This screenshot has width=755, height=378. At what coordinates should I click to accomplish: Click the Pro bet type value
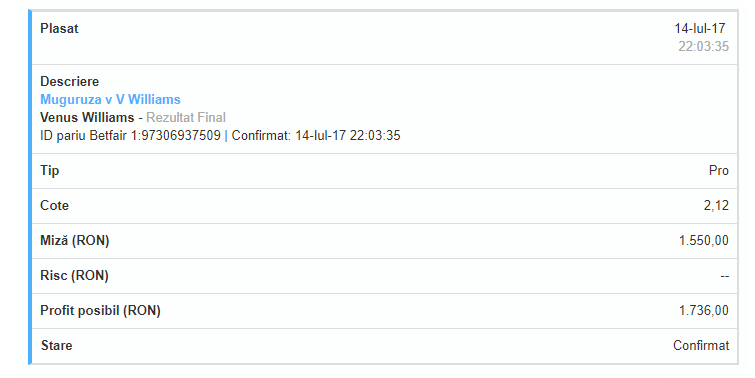point(719,170)
